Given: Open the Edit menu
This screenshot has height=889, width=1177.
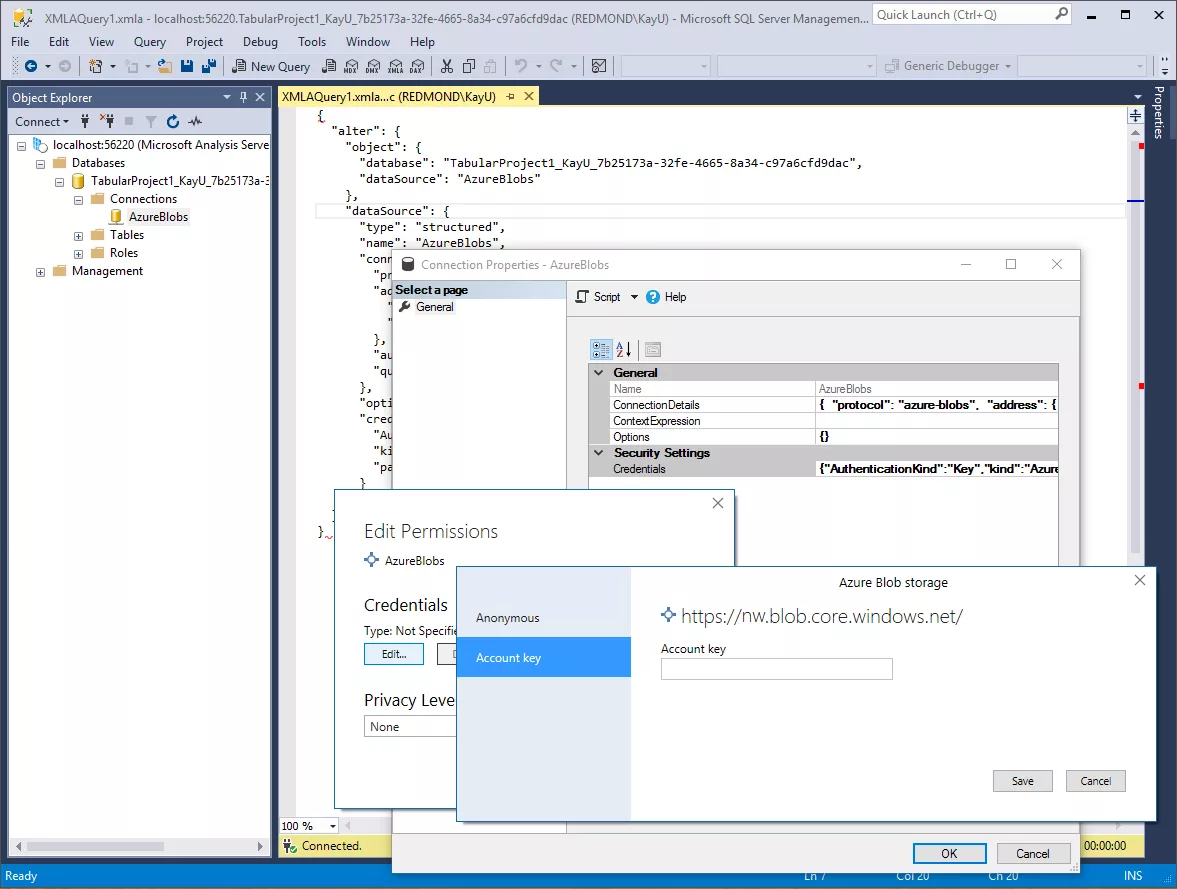Looking at the screenshot, I should pyautogui.click(x=59, y=42).
